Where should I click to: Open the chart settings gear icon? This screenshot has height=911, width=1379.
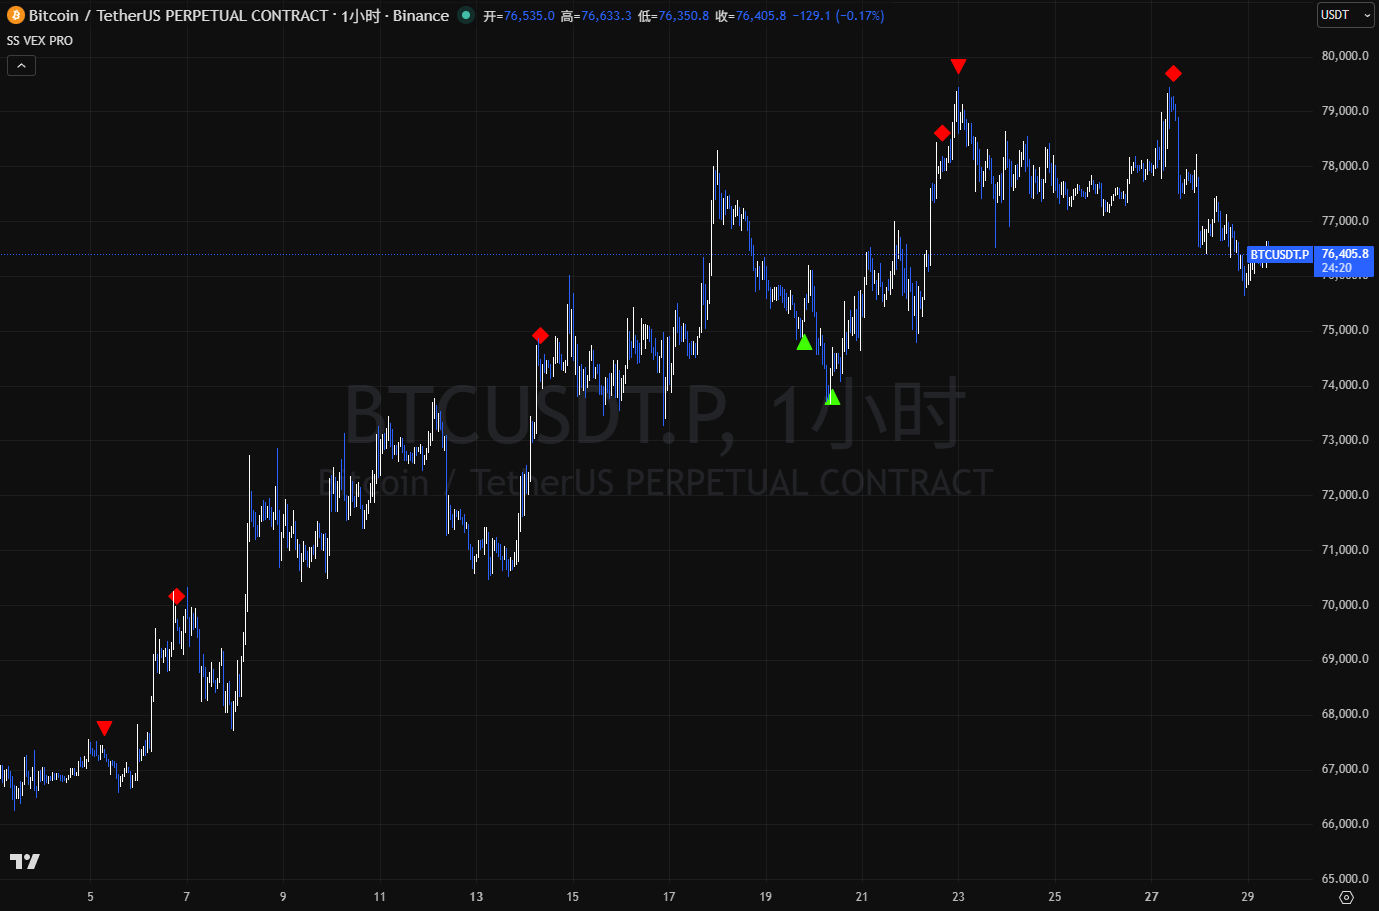(1346, 897)
